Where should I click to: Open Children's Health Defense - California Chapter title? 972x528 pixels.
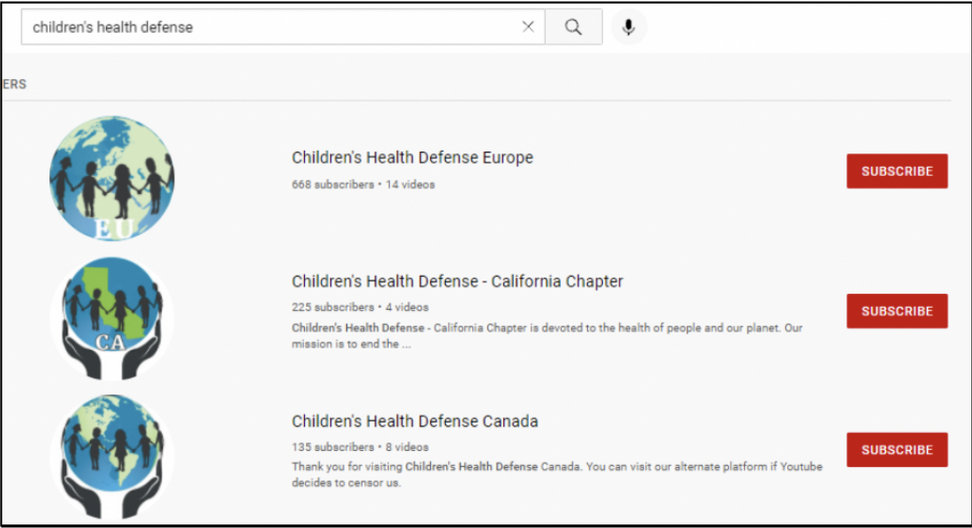tap(457, 281)
